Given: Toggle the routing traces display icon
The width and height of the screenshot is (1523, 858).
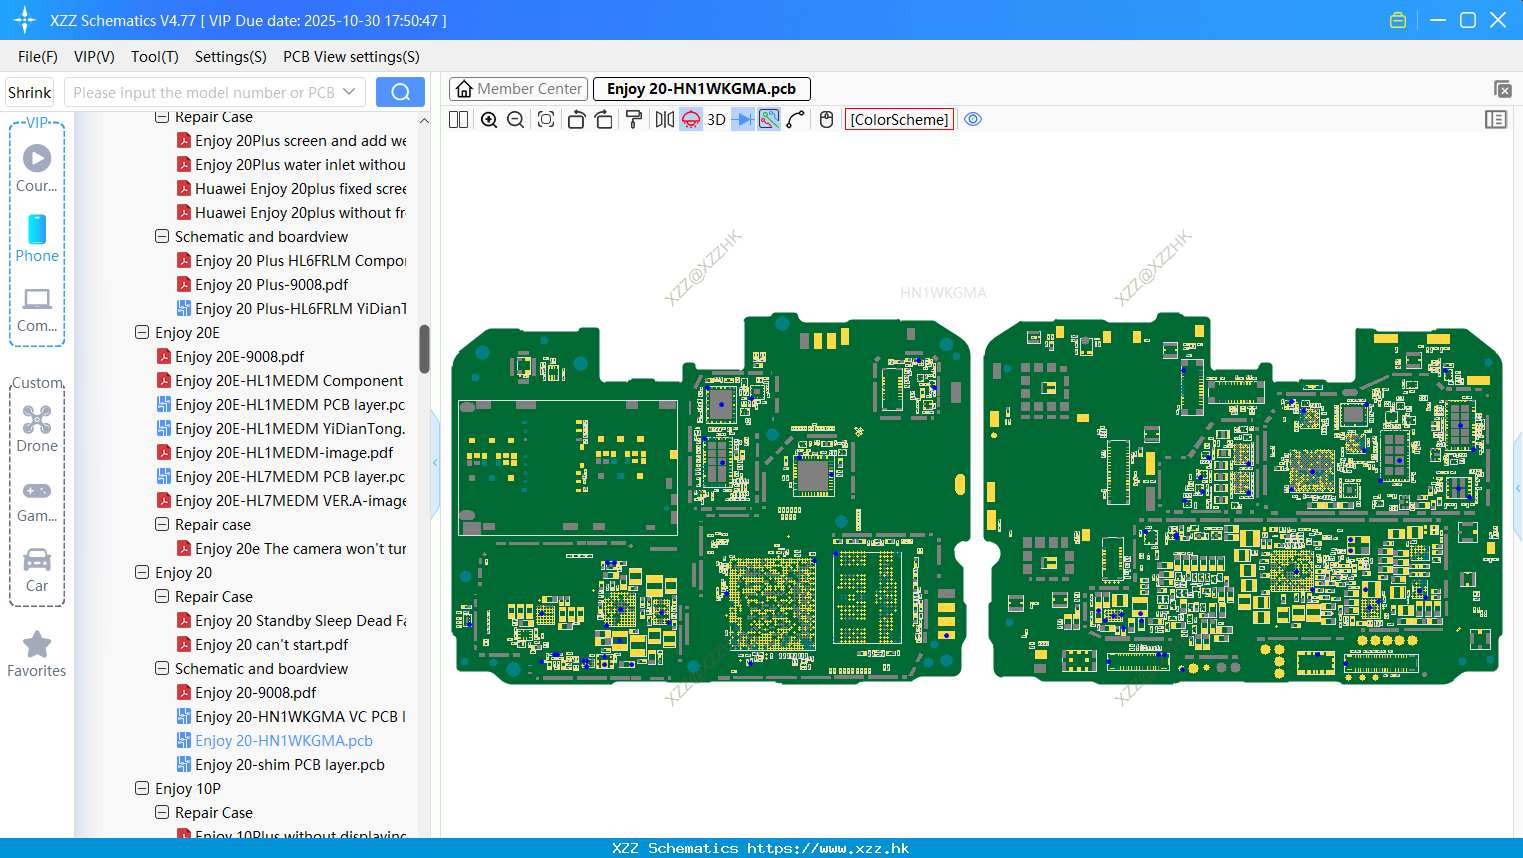Looking at the screenshot, I should (769, 120).
